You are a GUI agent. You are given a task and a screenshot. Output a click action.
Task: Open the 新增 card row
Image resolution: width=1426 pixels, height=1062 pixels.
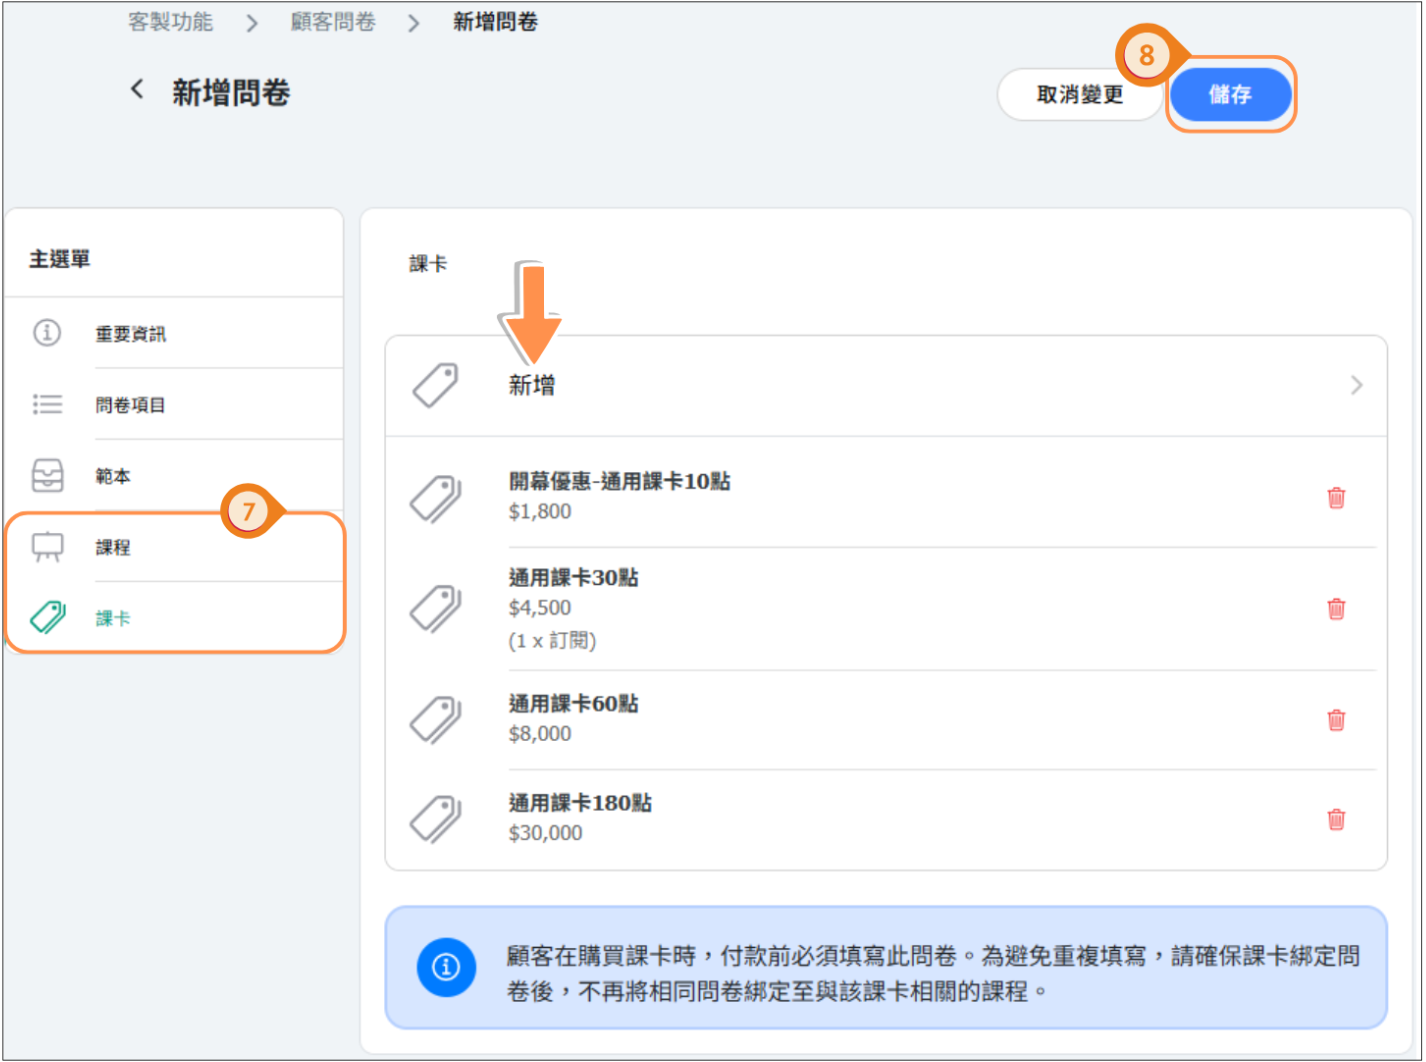pyautogui.click(x=532, y=386)
